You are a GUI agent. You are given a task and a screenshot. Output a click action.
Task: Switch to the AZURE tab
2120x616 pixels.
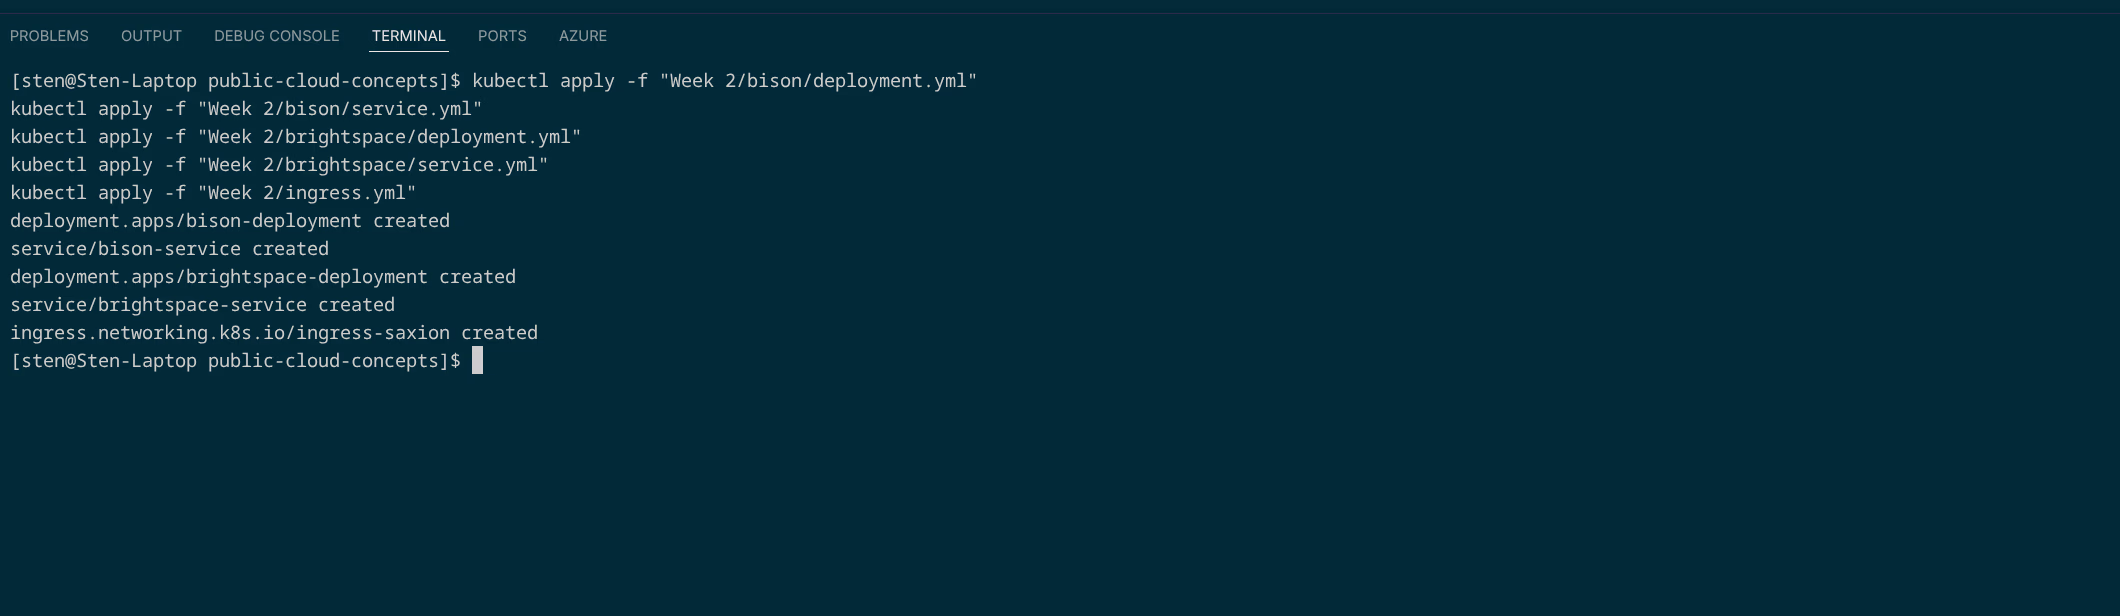(582, 36)
